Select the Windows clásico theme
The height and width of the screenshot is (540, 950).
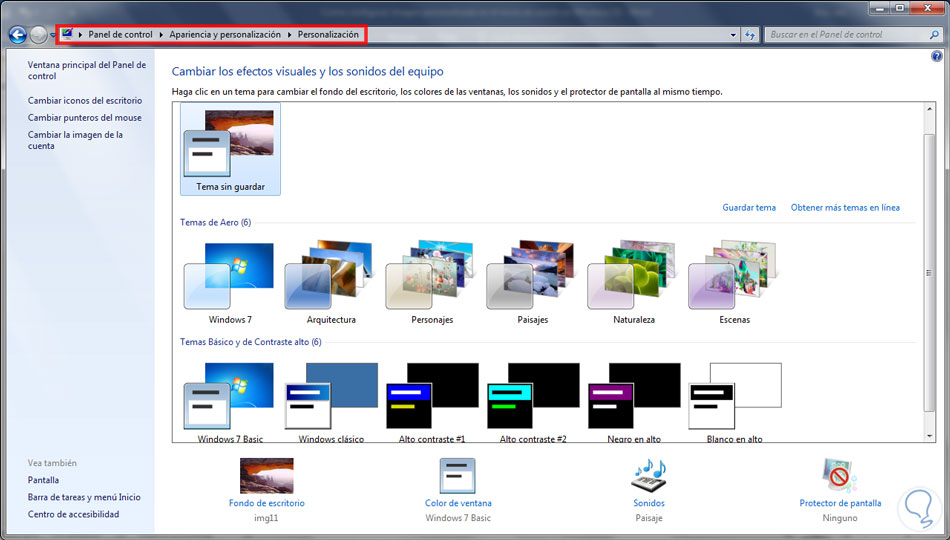[331, 401]
